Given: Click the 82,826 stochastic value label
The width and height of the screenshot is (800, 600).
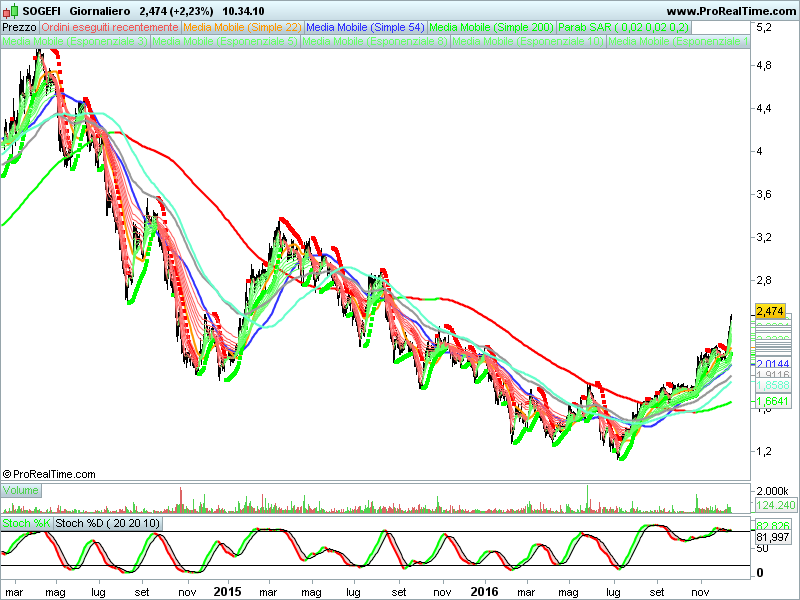Looking at the screenshot, I should tap(773, 526).
